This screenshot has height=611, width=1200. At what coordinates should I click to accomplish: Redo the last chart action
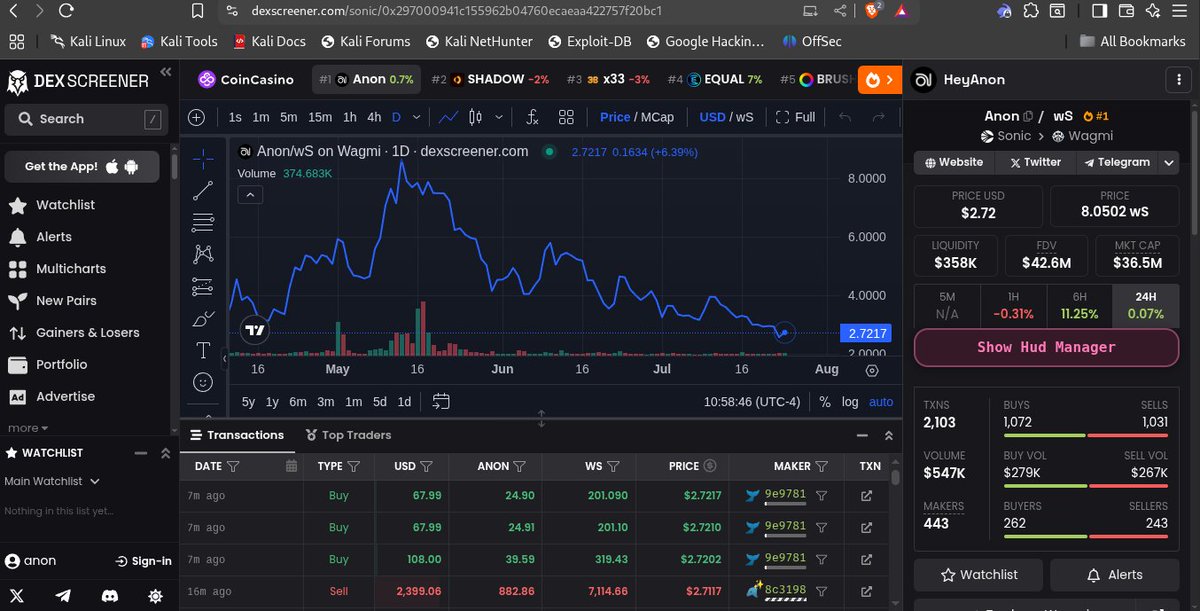[x=878, y=117]
